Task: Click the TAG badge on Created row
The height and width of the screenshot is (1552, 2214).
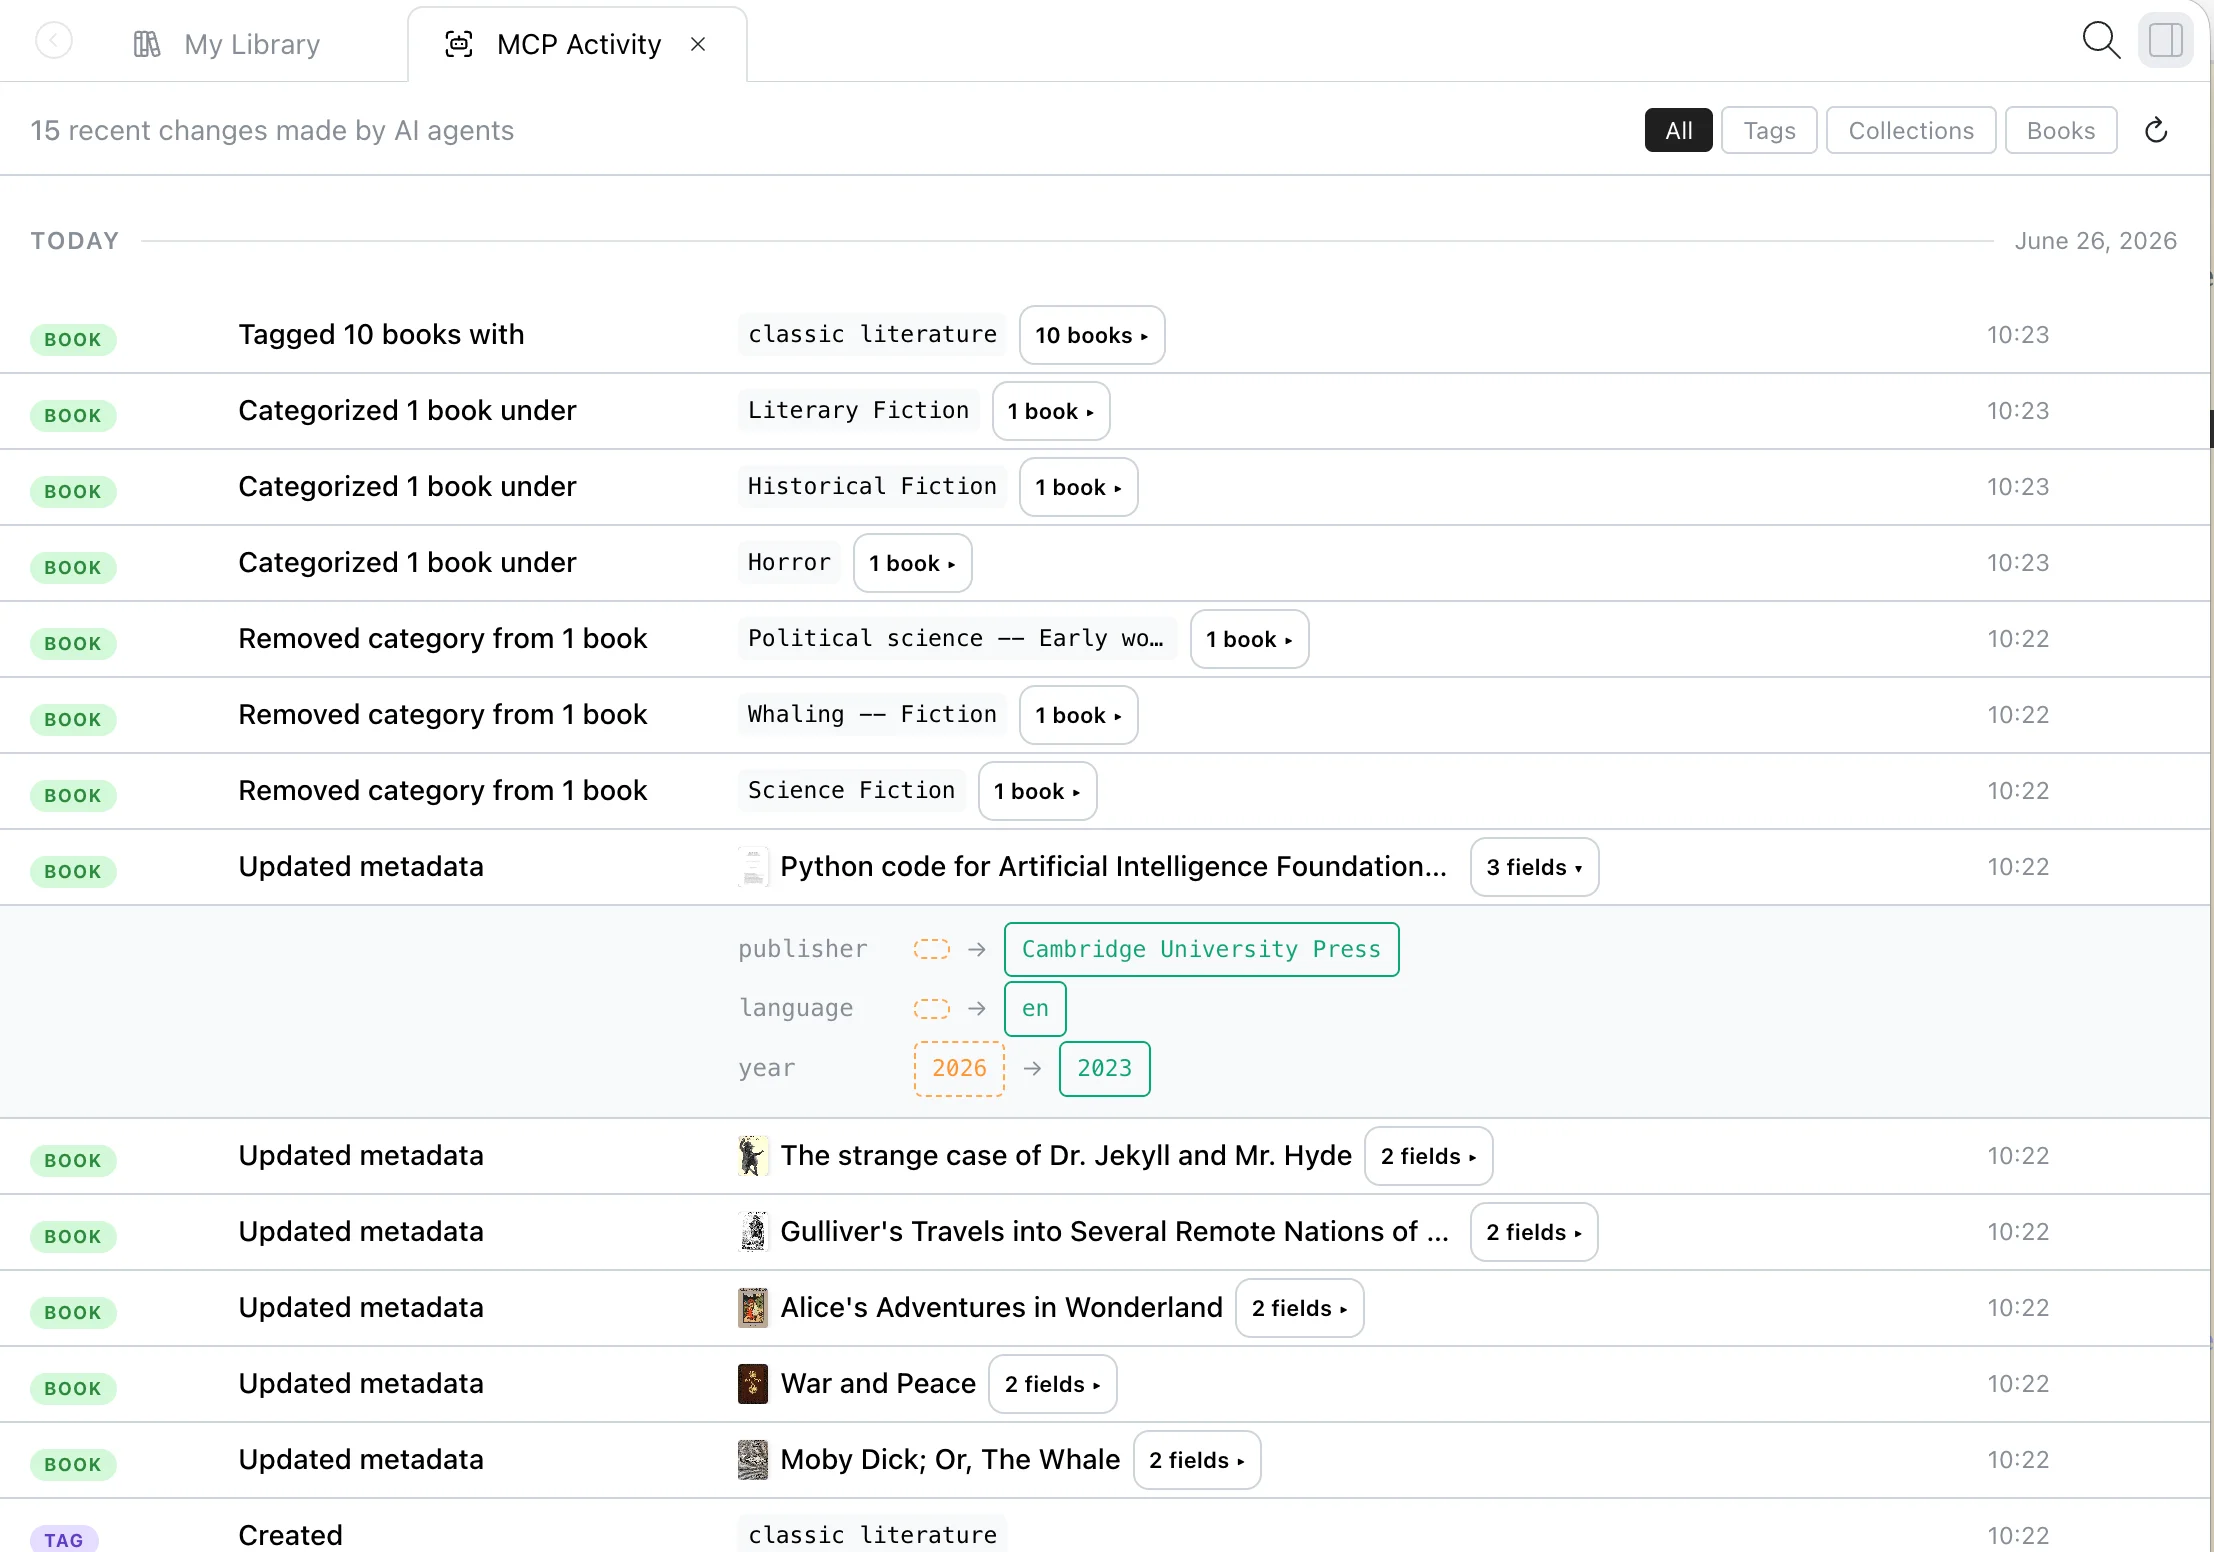Action: (x=64, y=1539)
